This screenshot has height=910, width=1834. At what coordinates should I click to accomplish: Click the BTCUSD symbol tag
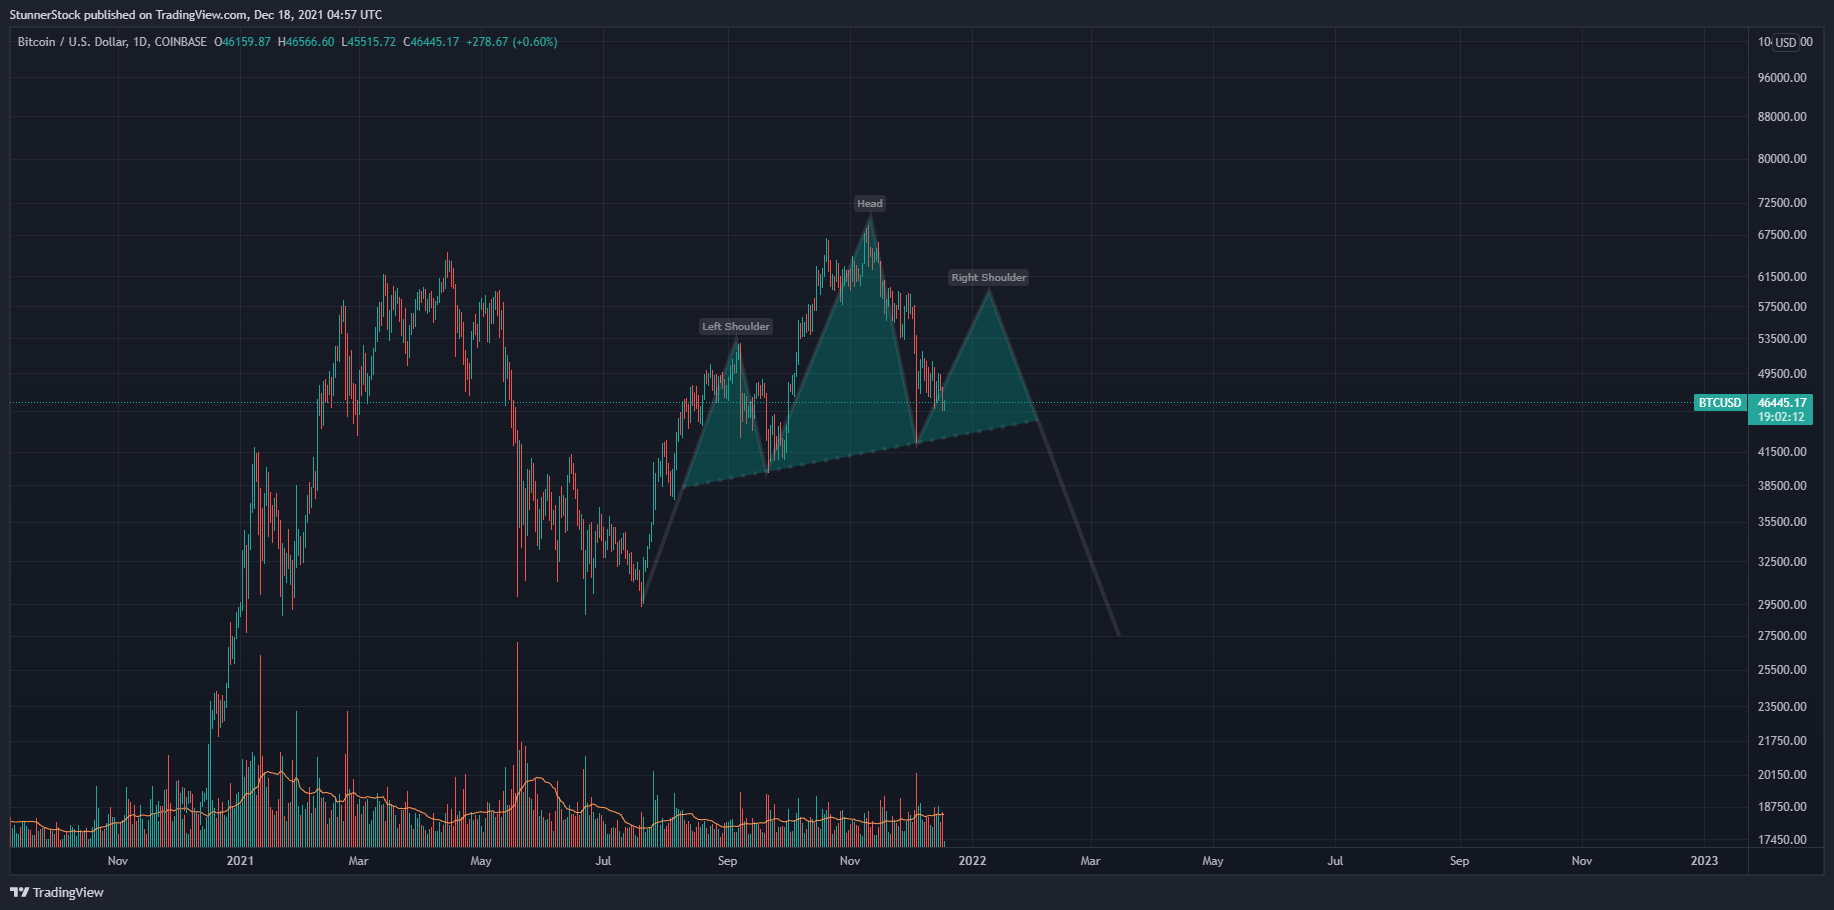(x=1720, y=403)
